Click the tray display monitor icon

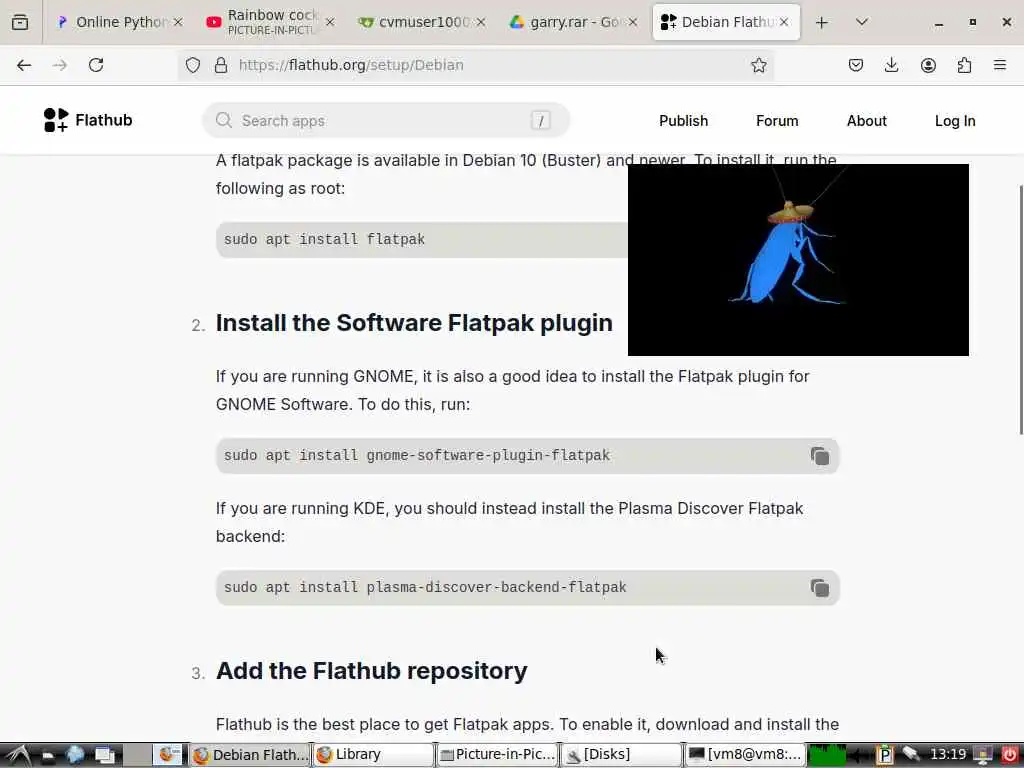click(x=982, y=756)
